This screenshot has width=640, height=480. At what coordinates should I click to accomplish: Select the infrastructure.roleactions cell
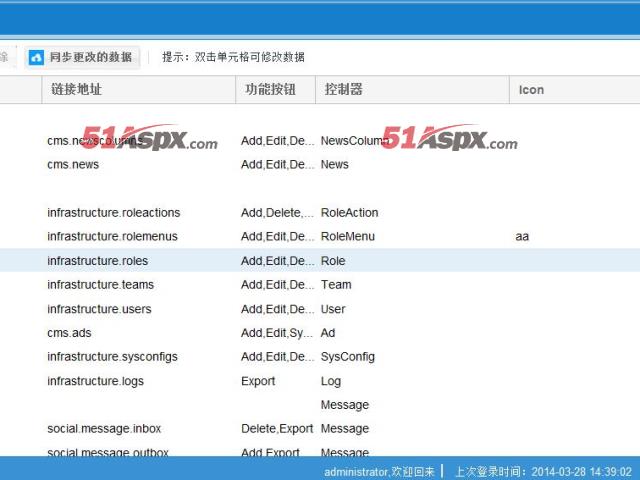113,213
